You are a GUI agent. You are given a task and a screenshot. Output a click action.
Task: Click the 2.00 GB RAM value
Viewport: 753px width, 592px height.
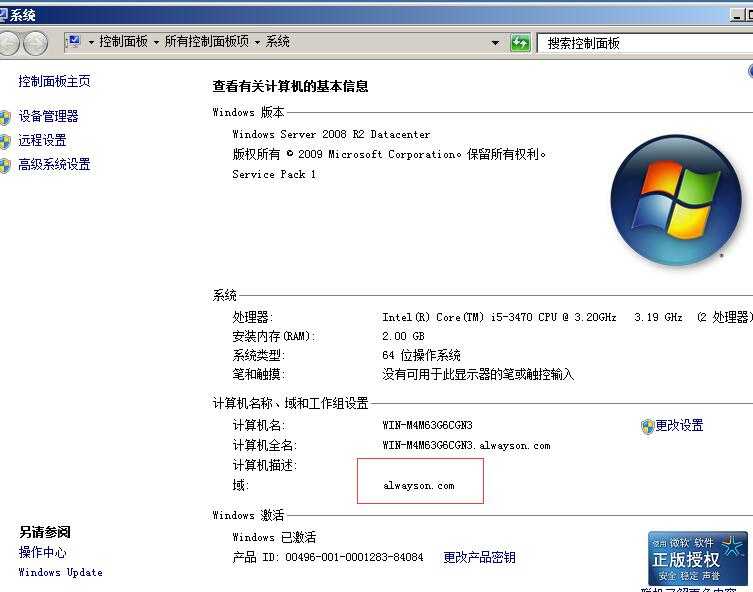[403, 336]
